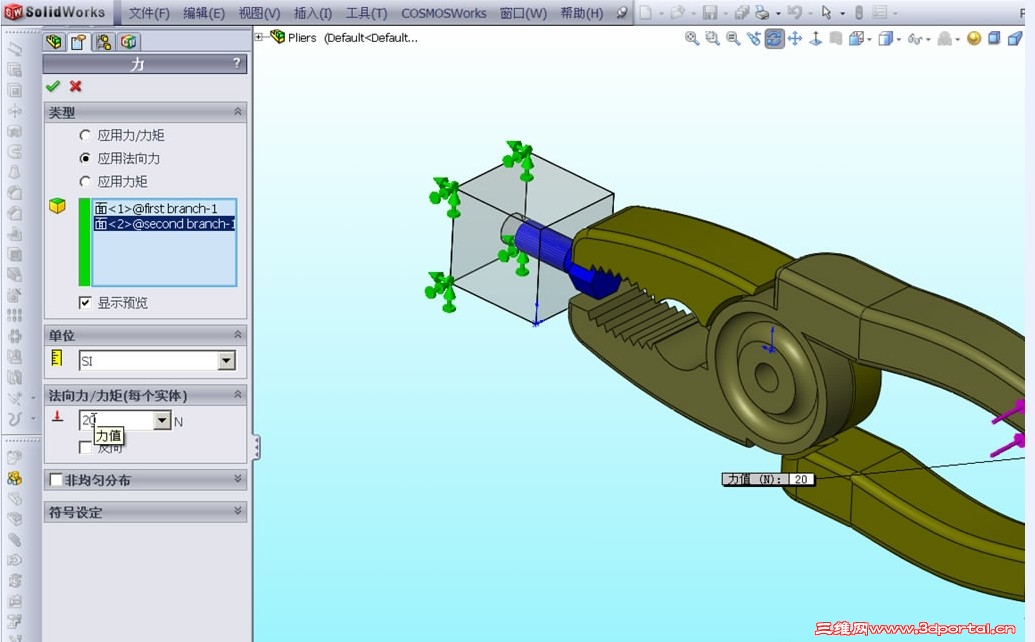
Task: Switch to the FeatureManager design tree tab
Action: coord(54,42)
